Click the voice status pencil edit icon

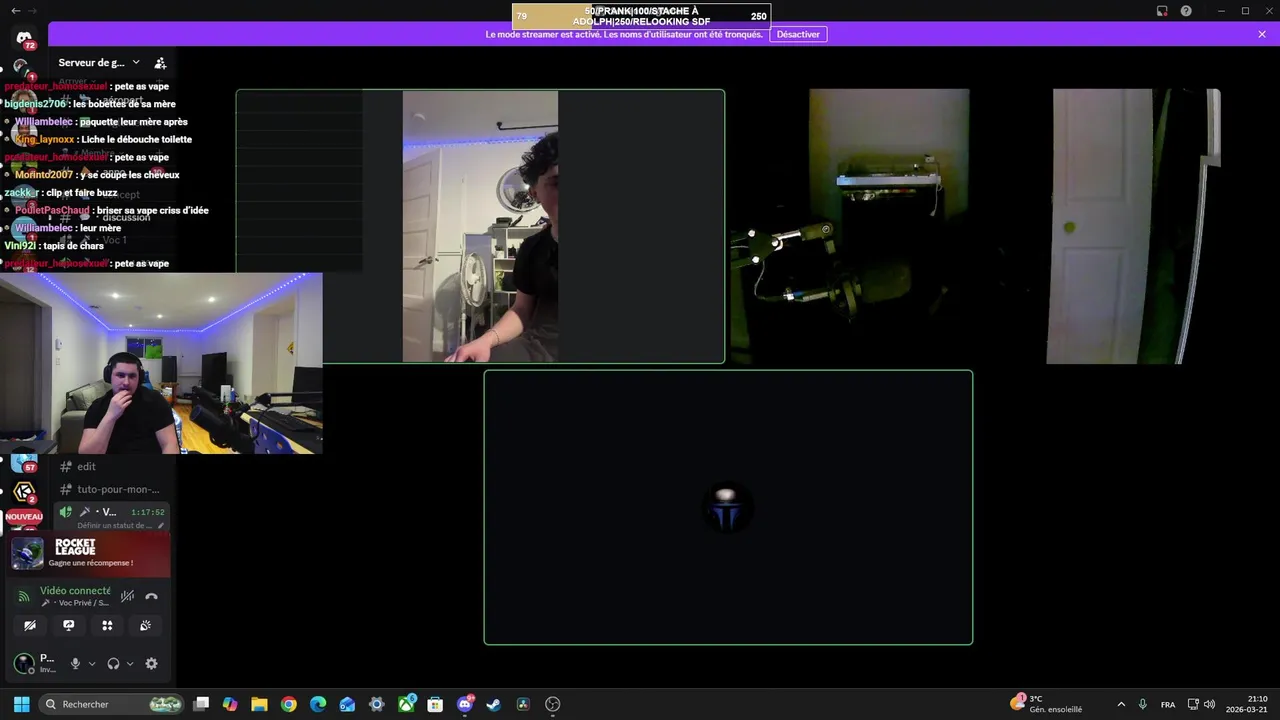(161, 525)
